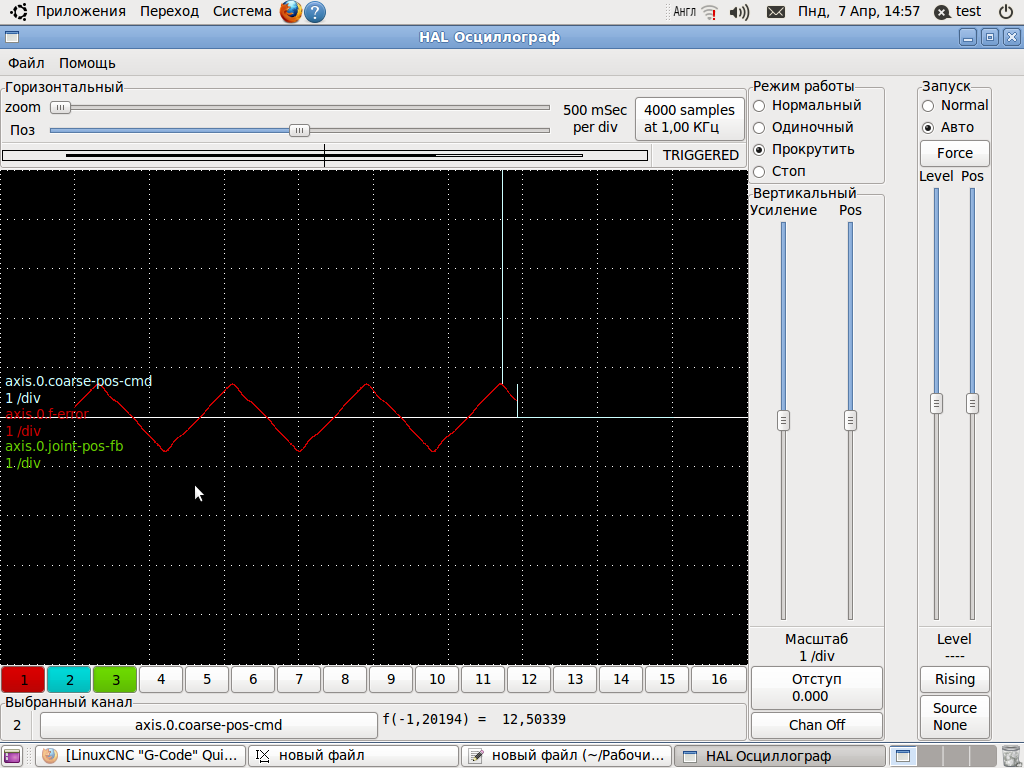Click the Chan Off button

[x=817, y=726]
